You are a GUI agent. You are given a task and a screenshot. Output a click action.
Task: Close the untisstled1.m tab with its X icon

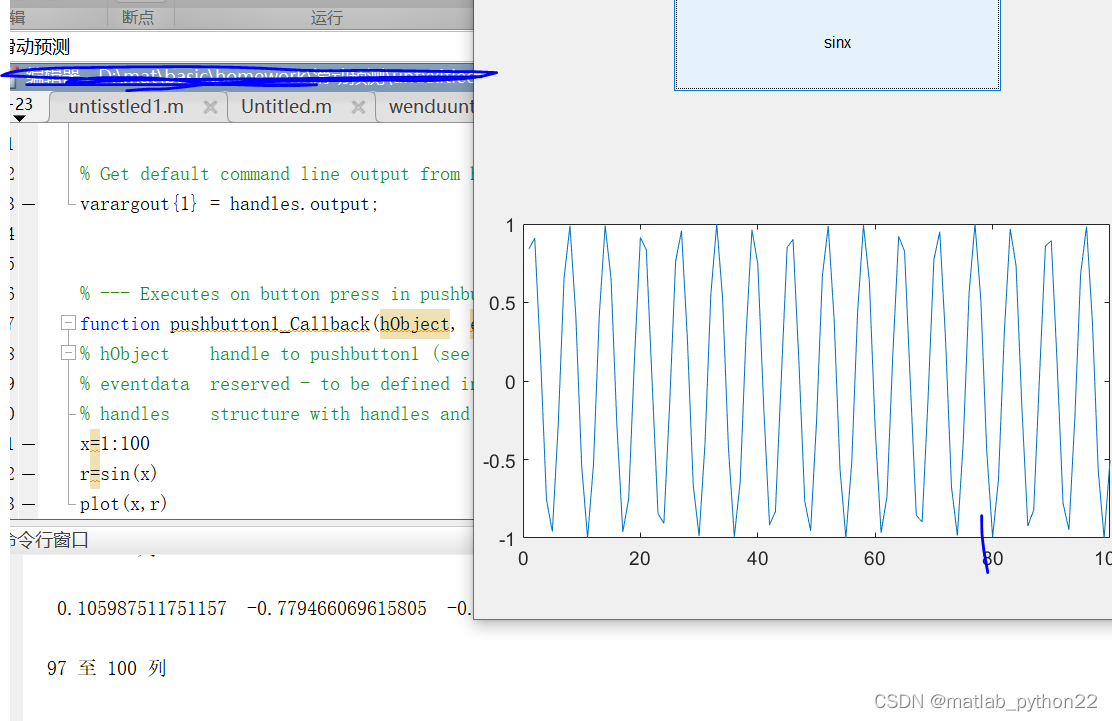coord(210,105)
